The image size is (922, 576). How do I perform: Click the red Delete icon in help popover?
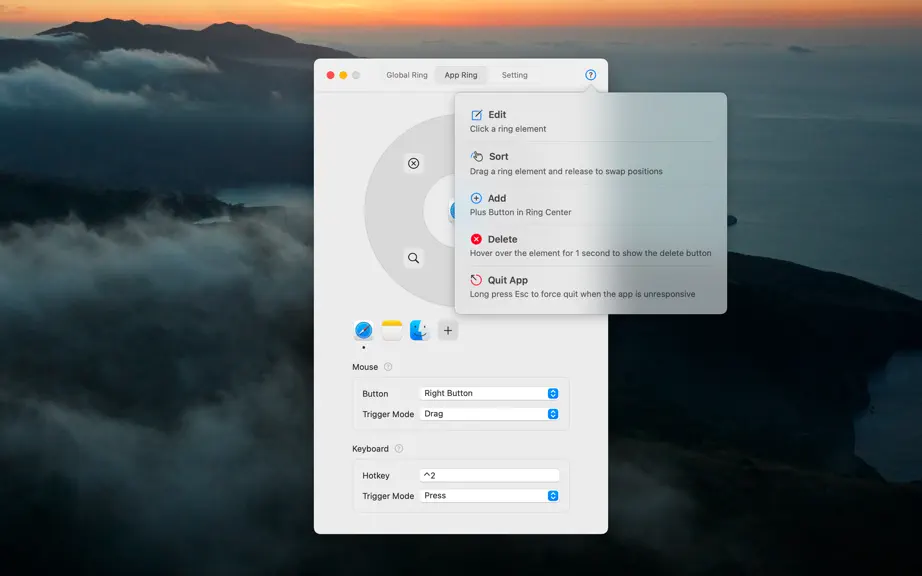click(x=476, y=239)
